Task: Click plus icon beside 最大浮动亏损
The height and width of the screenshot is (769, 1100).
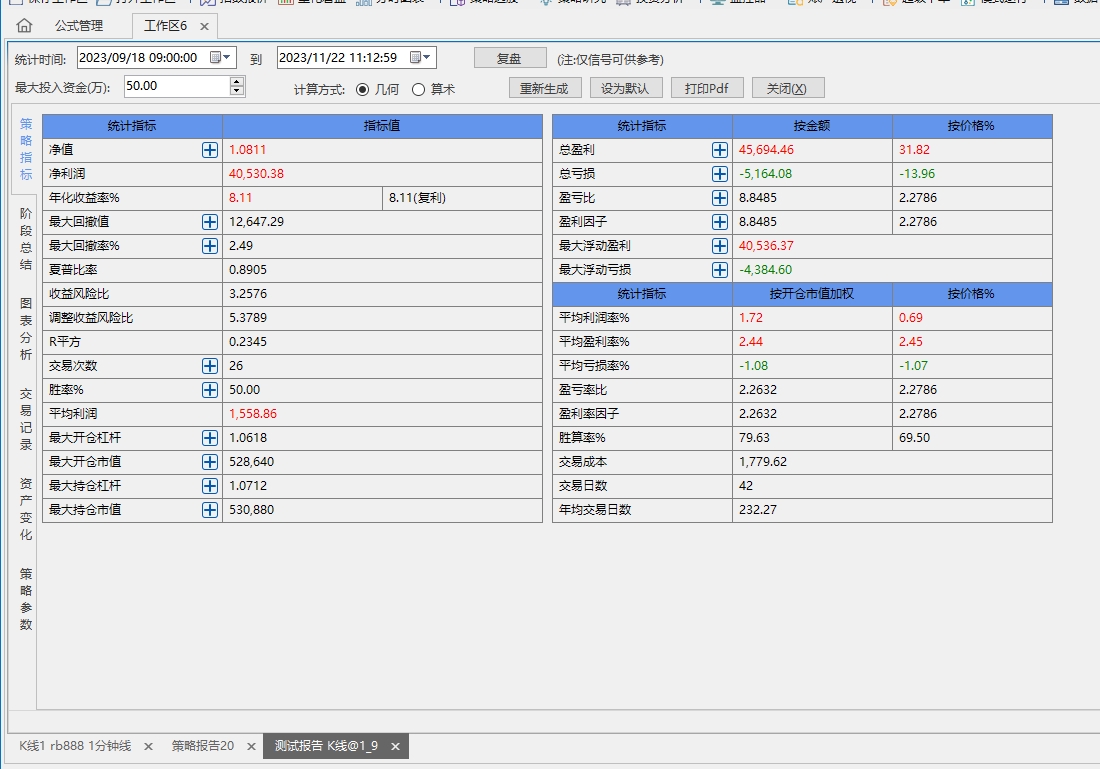Action: coord(720,270)
